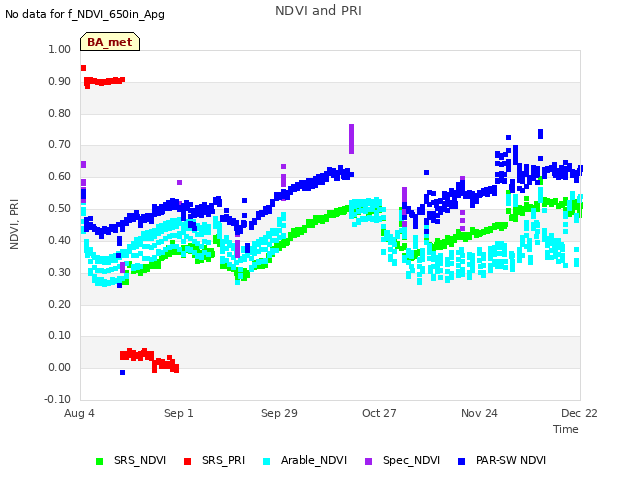Click the purple Spec_NDVI legend swatch
640x480 pixels.
tap(368, 461)
